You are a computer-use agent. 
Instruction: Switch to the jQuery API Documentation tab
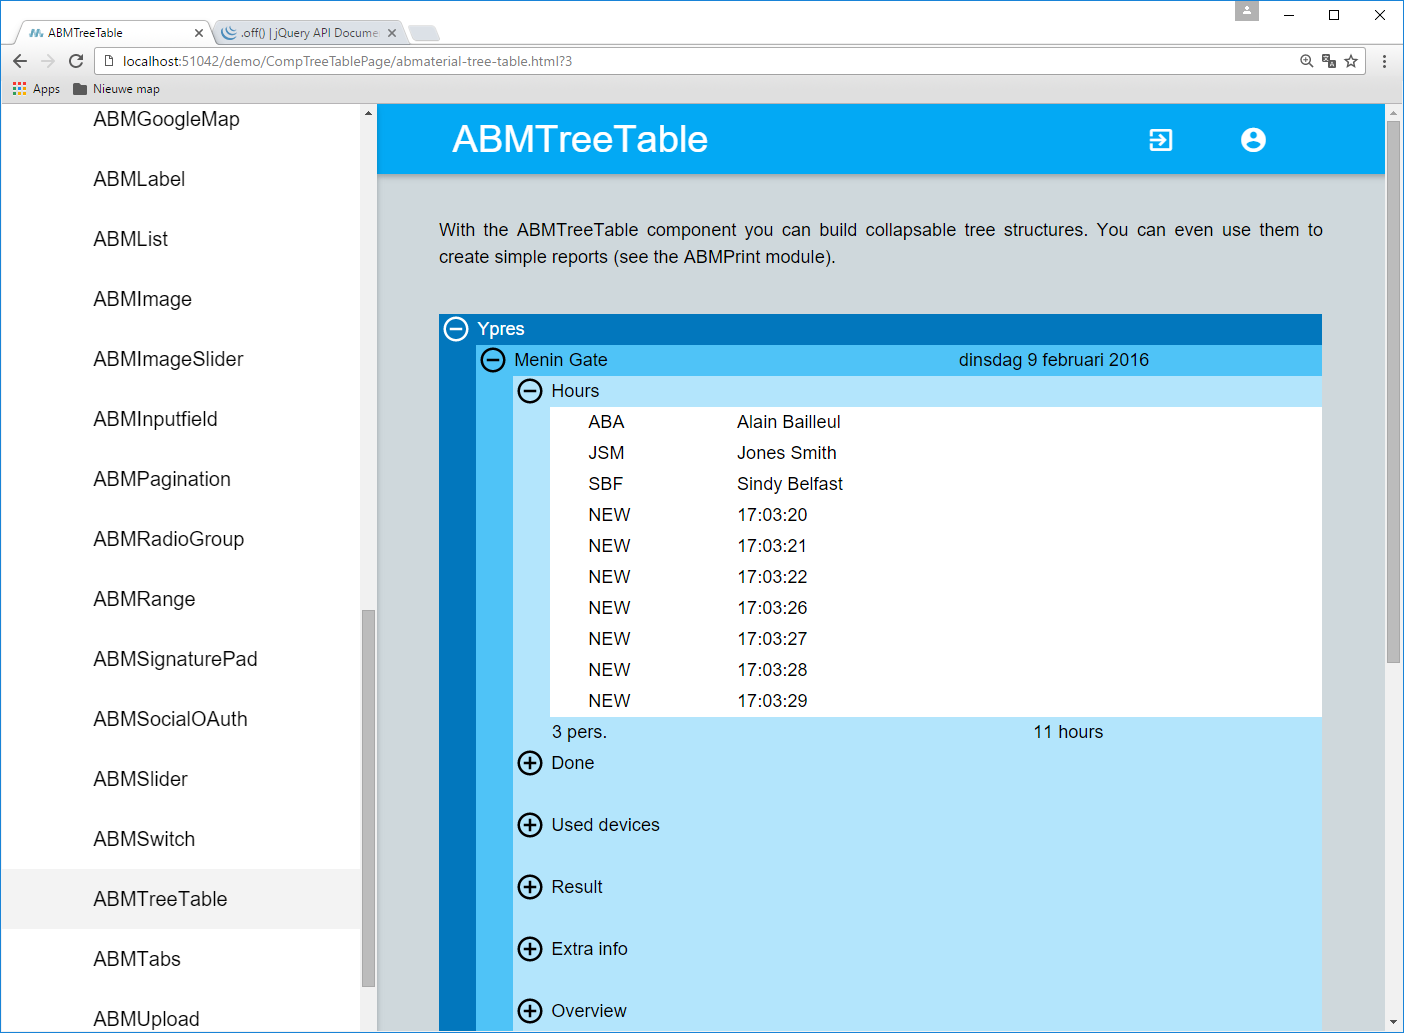[x=300, y=31]
